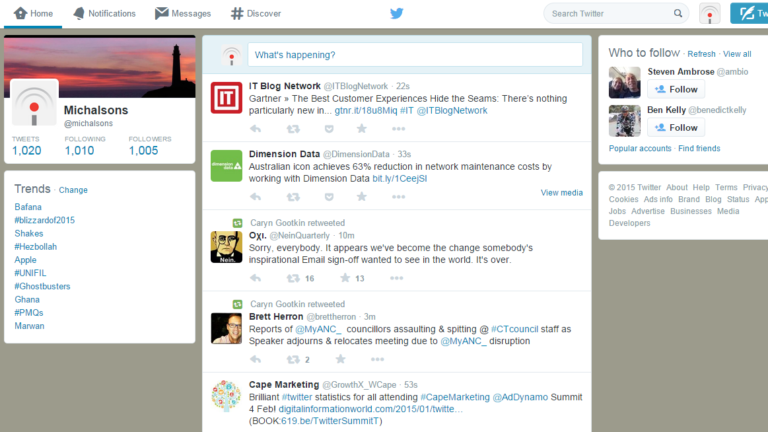
Task: Open the #CapeMarketing hashtag
Action: point(455,397)
